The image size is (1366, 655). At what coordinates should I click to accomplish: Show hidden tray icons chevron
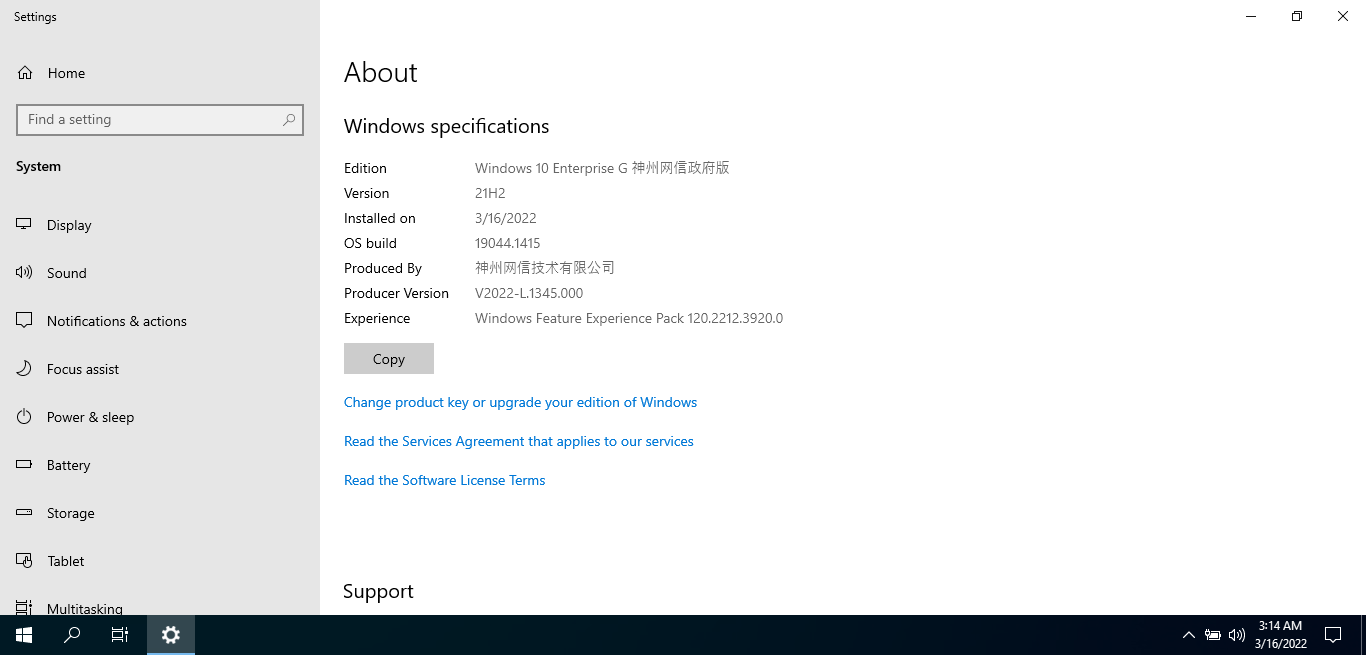pyautogui.click(x=1189, y=635)
